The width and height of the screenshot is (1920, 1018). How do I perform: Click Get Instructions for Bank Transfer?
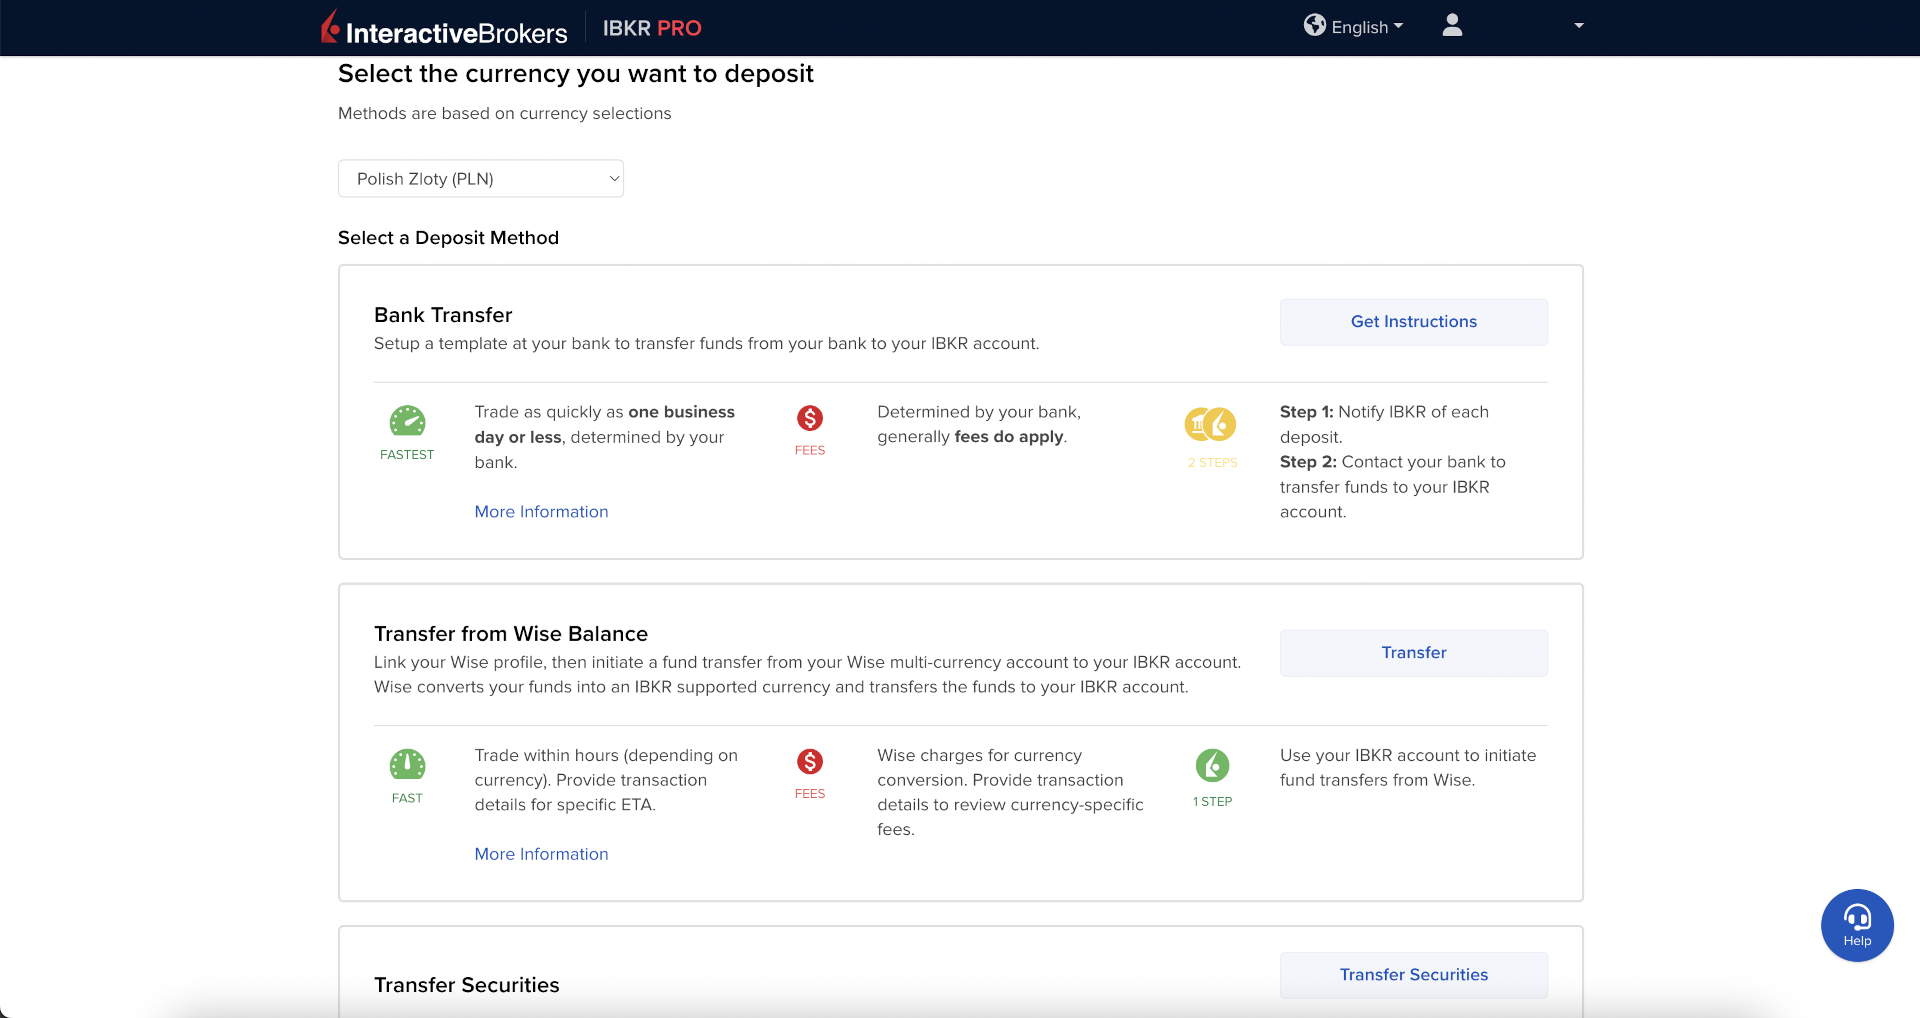pyautogui.click(x=1413, y=322)
